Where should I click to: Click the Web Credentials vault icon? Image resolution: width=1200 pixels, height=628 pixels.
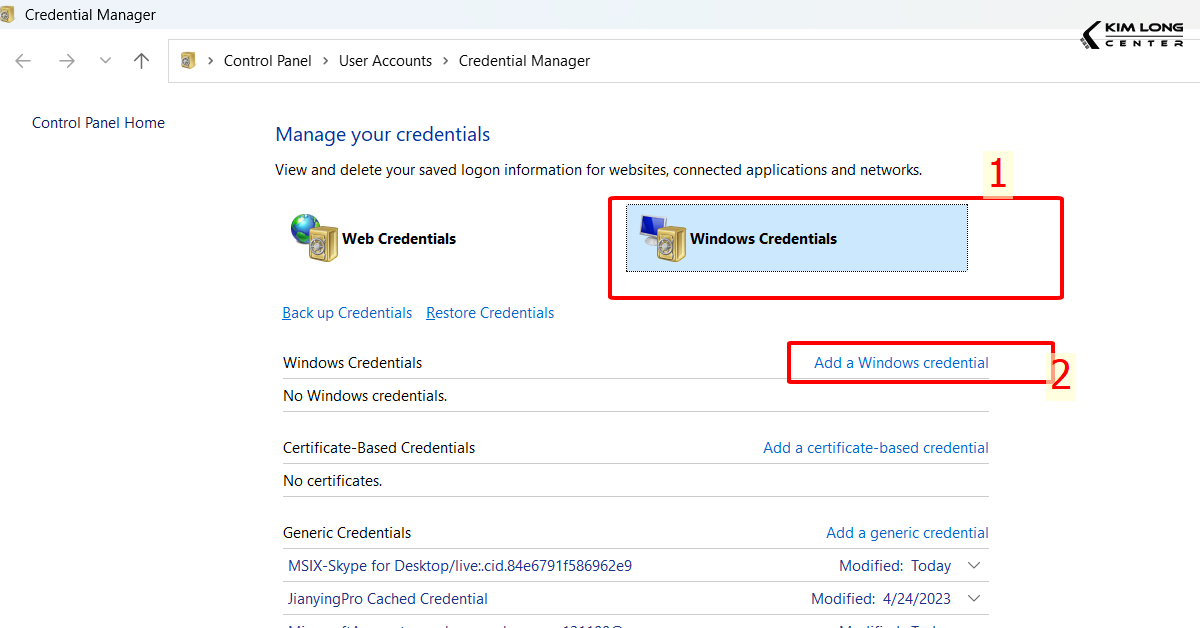(x=315, y=238)
